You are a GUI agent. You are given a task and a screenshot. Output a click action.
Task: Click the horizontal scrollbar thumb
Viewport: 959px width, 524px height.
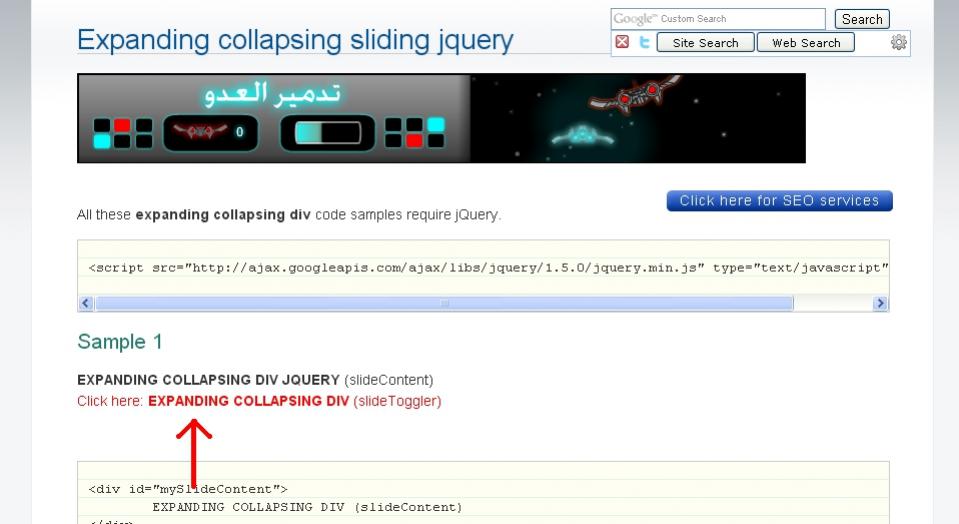[445, 303]
